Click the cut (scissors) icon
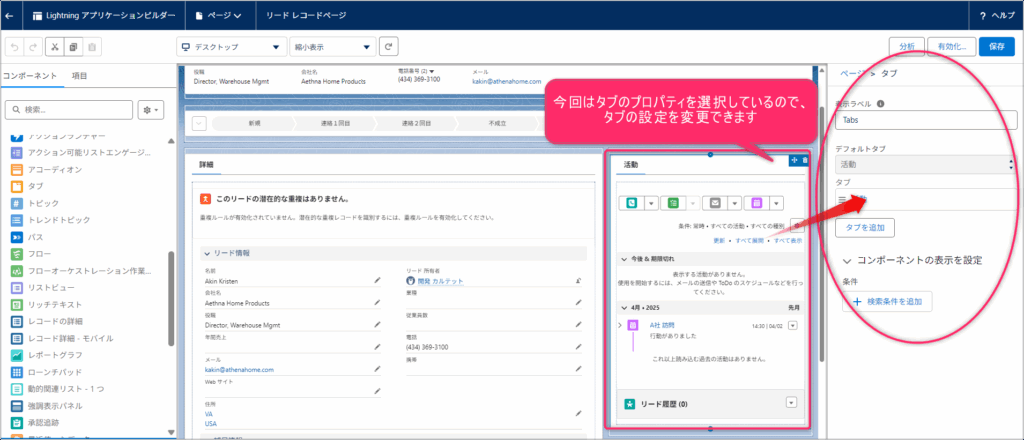The height and width of the screenshot is (440, 1024). coord(53,47)
